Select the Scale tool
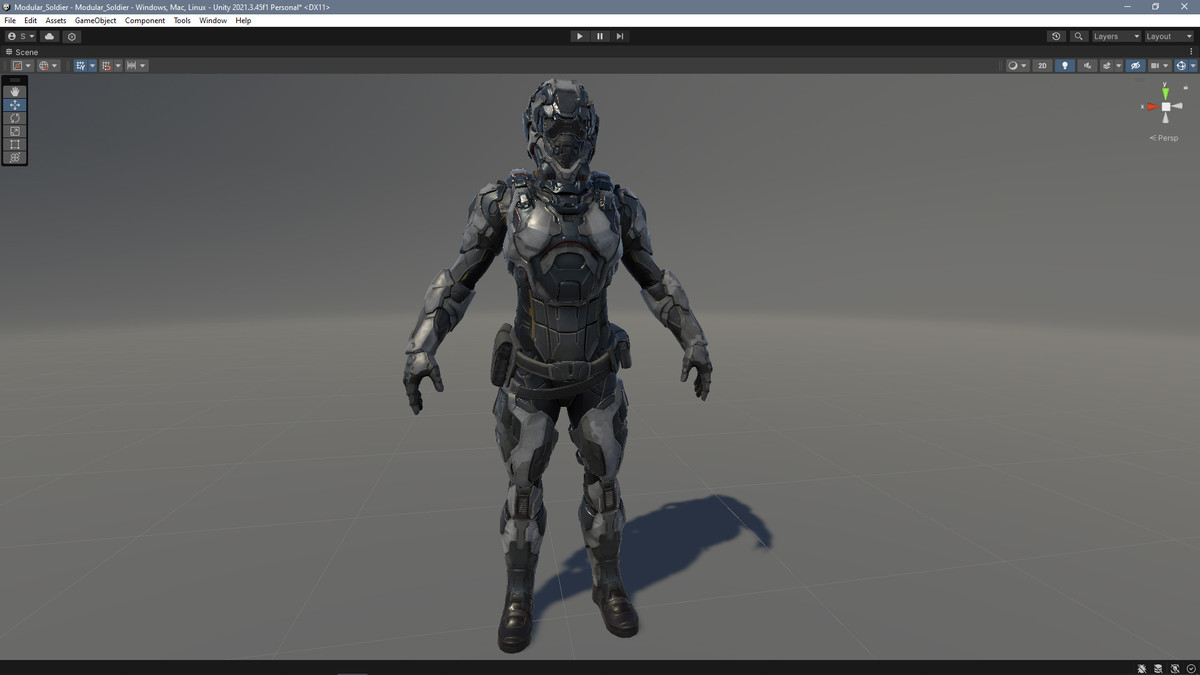The image size is (1200, 675). pyautogui.click(x=14, y=131)
